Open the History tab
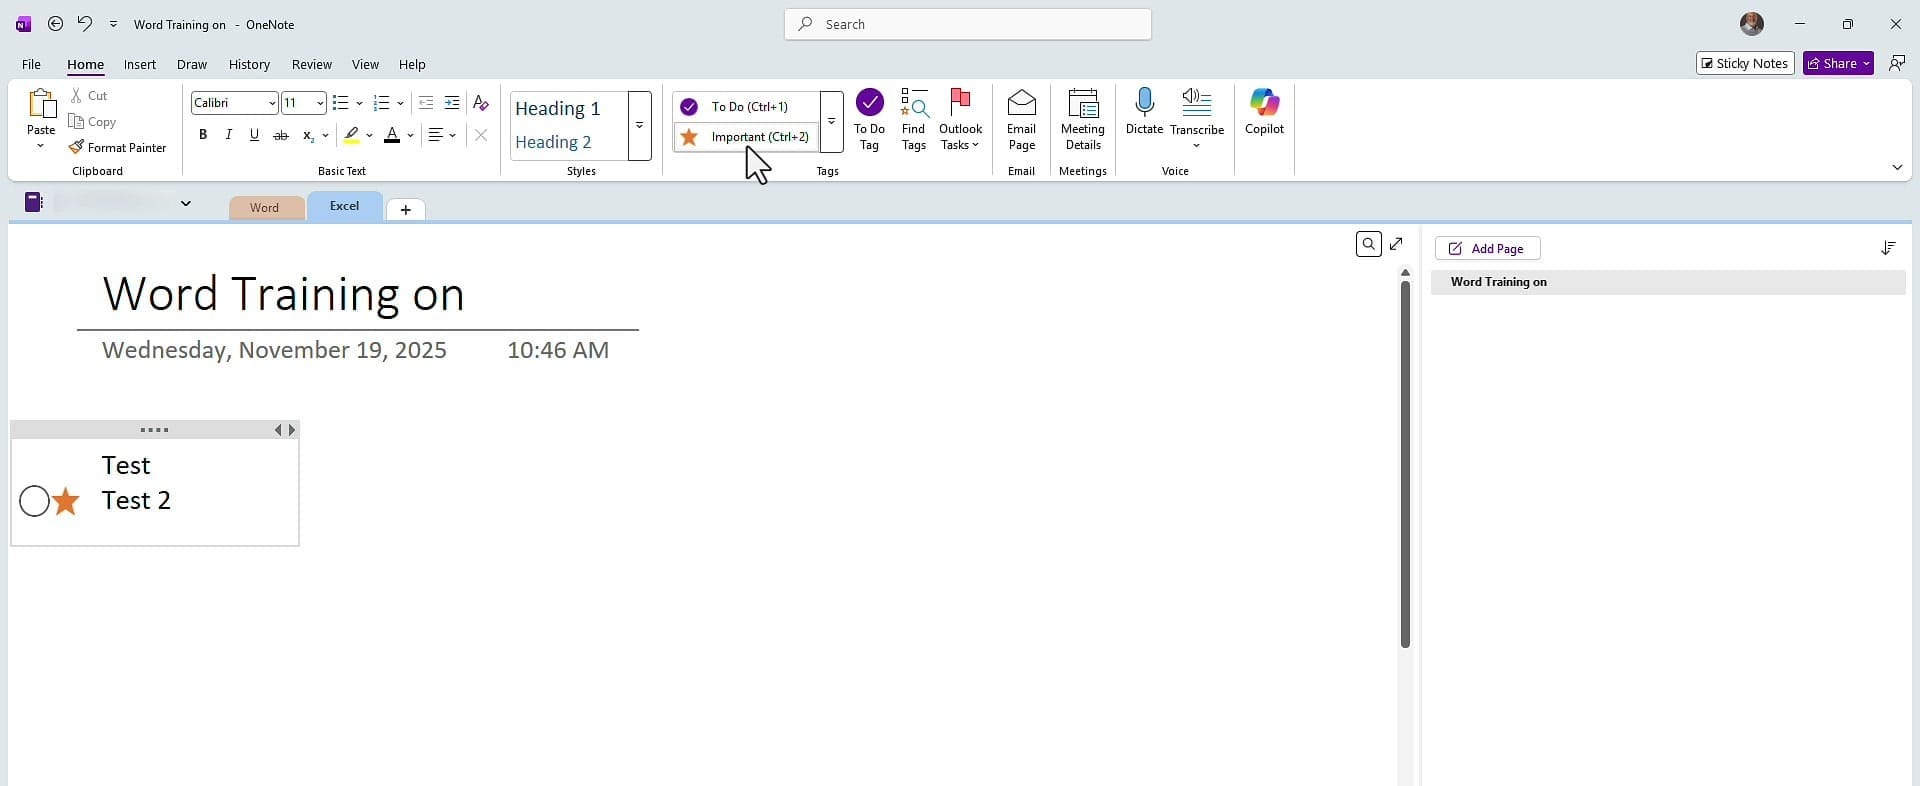The width and height of the screenshot is (1920, 786). (x=249, y=64)
